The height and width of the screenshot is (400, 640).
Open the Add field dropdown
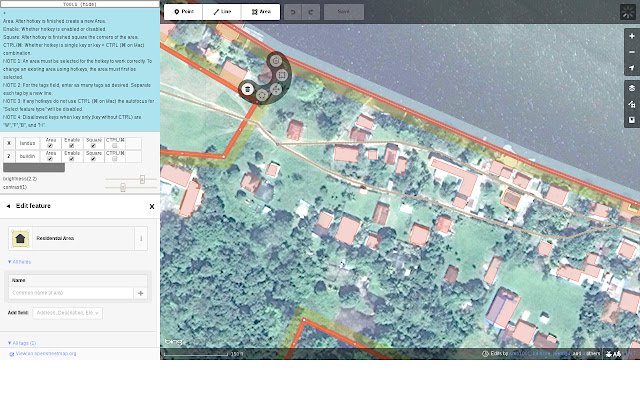[69, 313]
